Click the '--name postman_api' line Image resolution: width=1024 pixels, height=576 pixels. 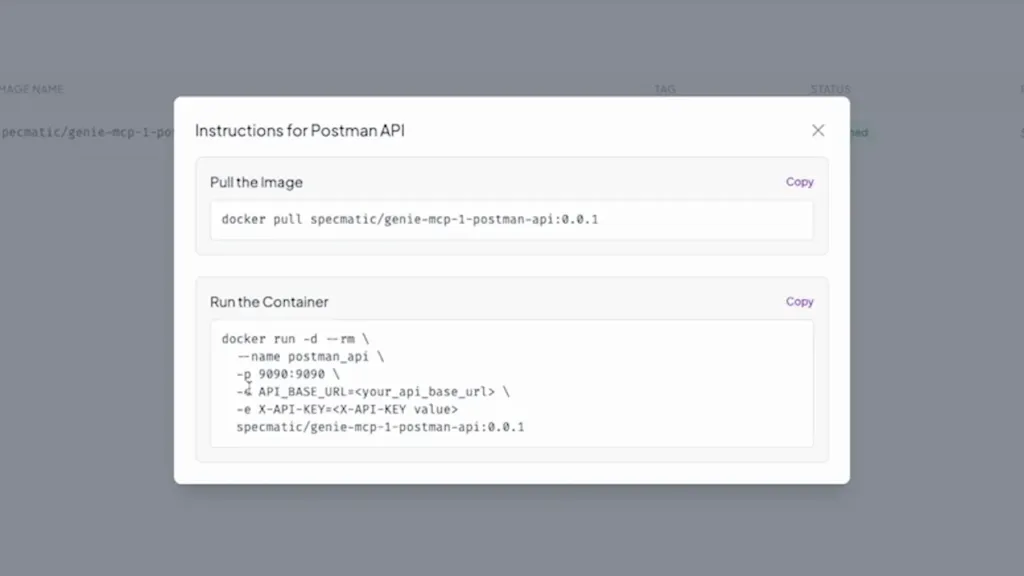310,356
